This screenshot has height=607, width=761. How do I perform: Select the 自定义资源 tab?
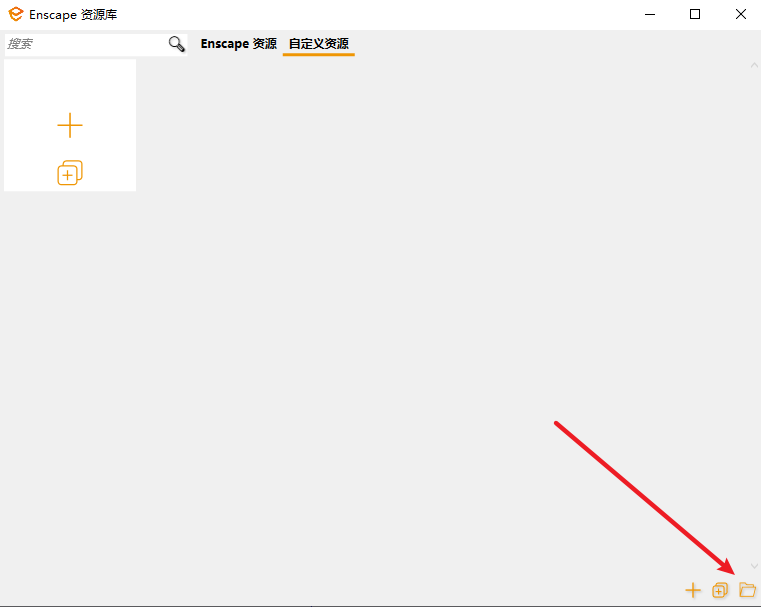[x=318, y=44]
